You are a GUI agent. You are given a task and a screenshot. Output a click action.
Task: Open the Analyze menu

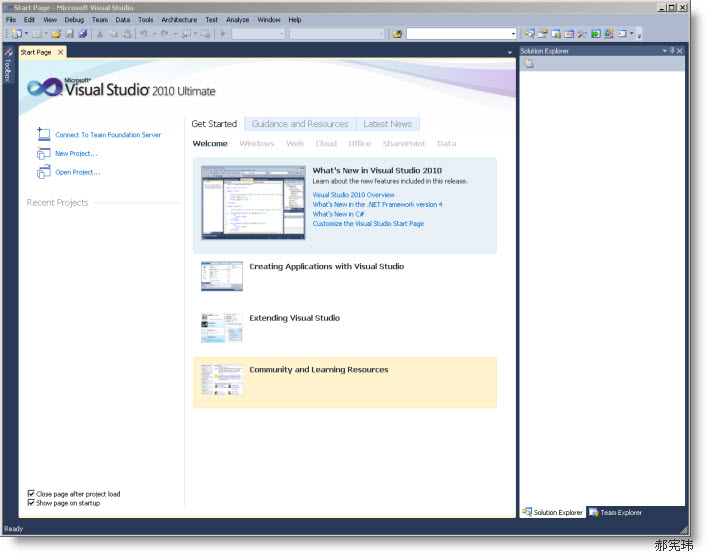coord(238,20)
